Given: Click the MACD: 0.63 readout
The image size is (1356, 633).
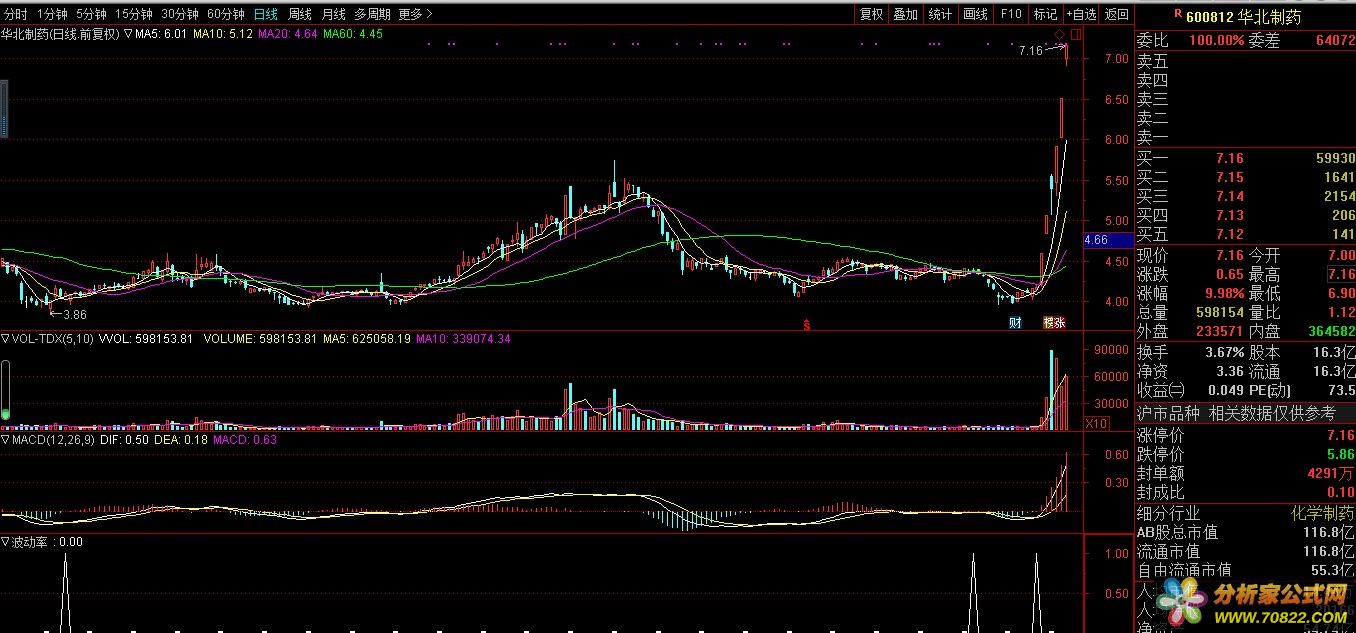Looking at the screenshot, I should [245, 439].
